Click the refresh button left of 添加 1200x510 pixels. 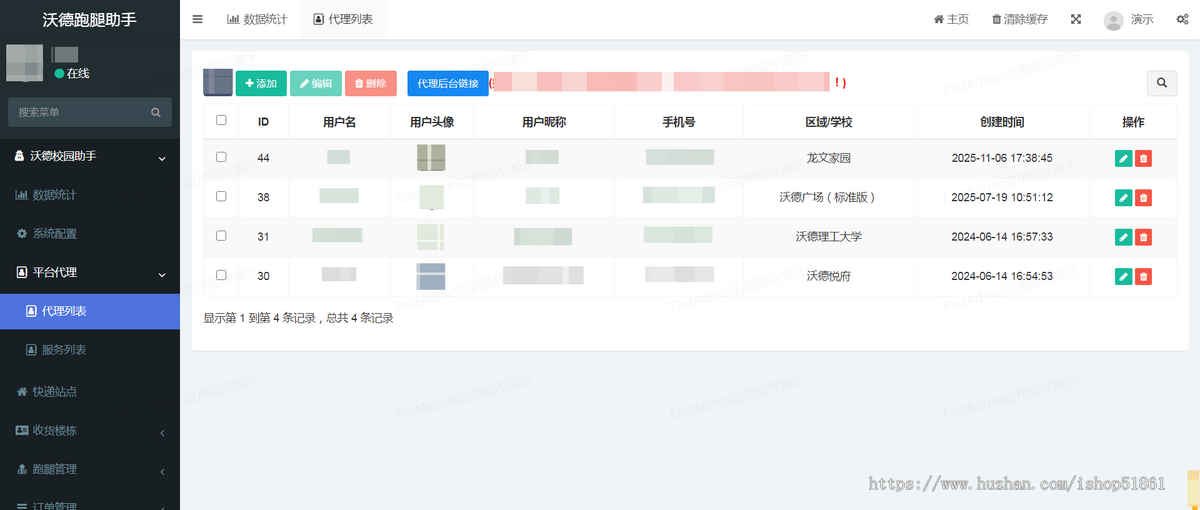click(x=217, y=83)
